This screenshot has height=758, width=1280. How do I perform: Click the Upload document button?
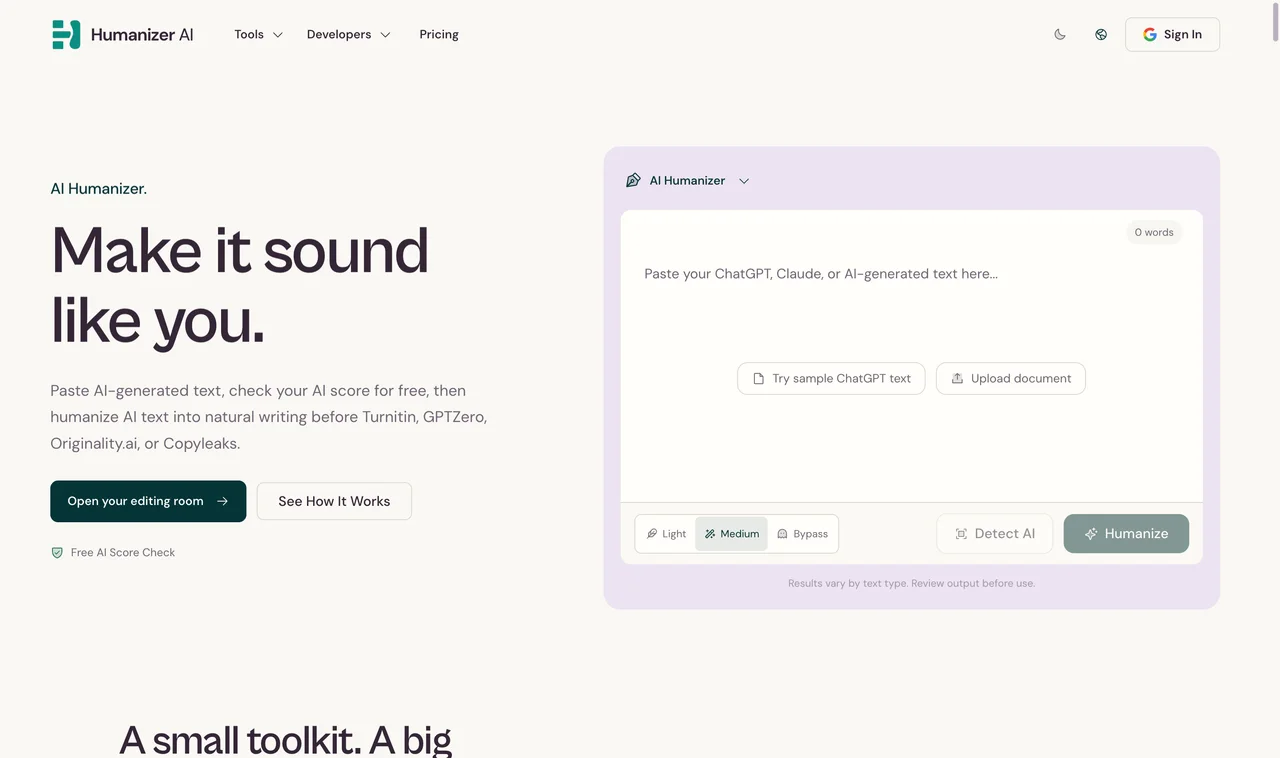1011,378
